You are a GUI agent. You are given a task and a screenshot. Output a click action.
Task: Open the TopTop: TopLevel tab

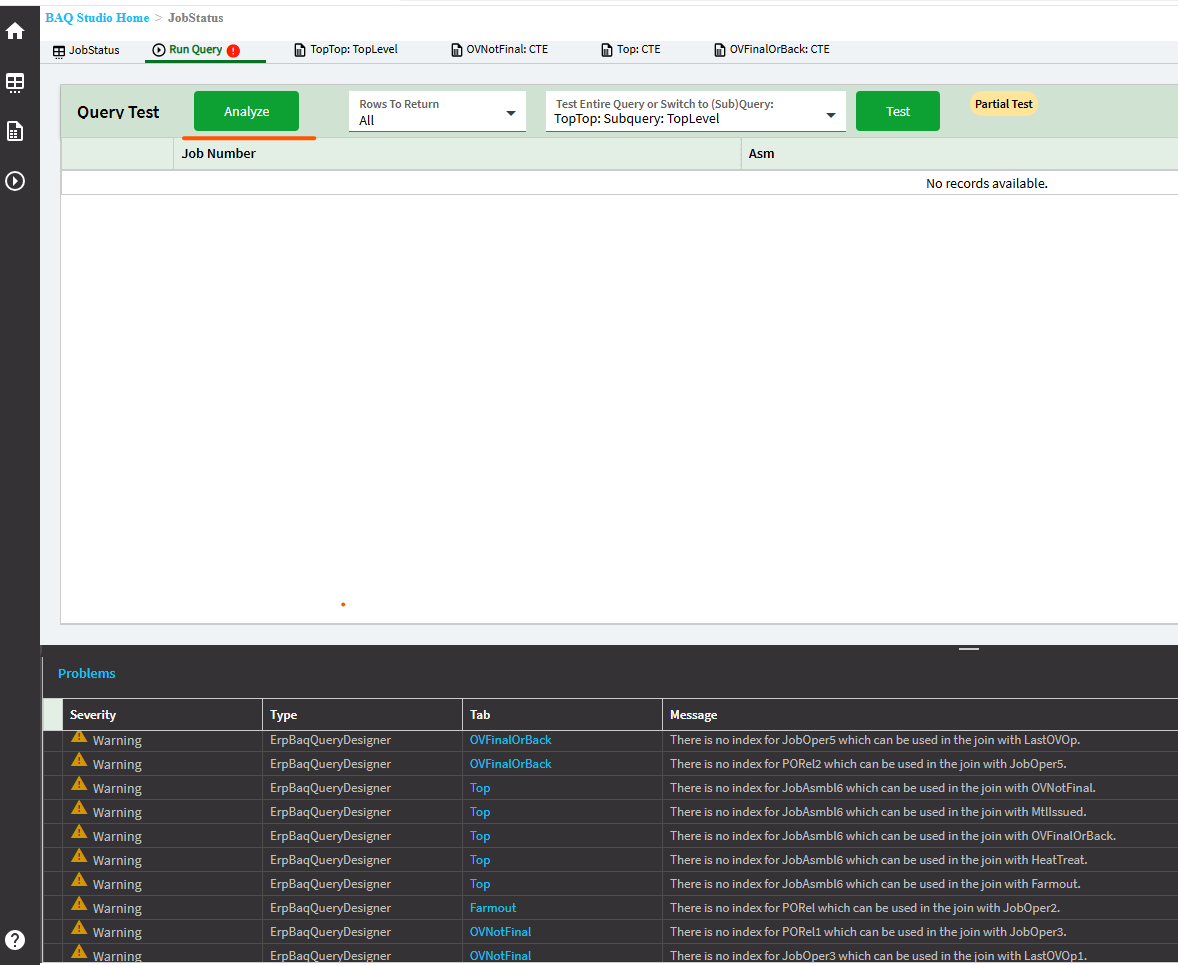346,50
